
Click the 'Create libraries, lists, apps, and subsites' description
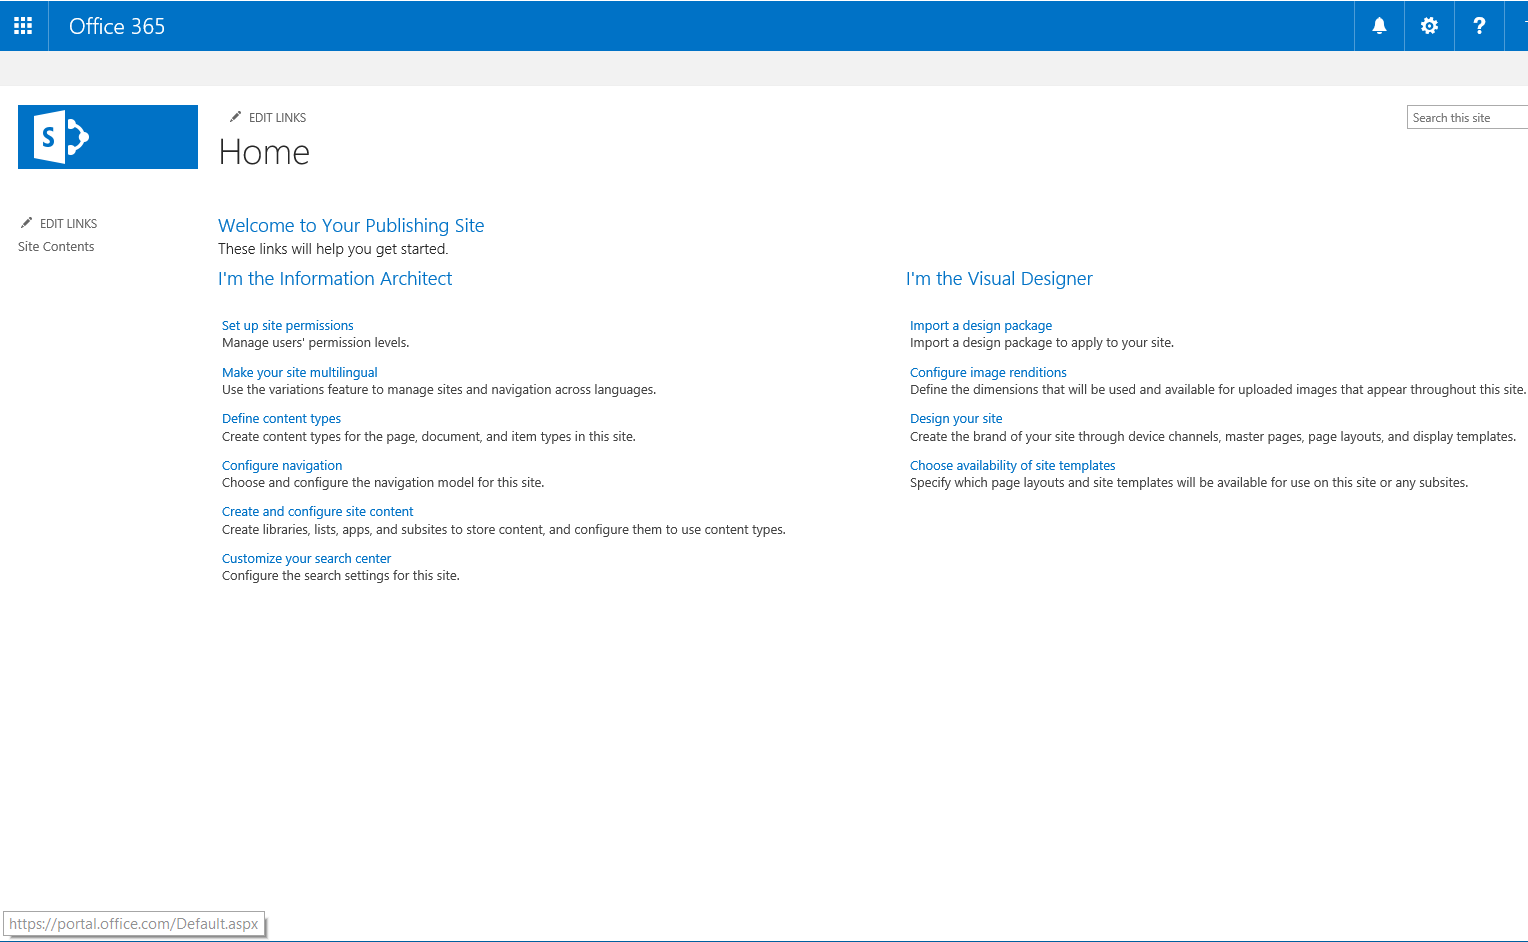504,530
